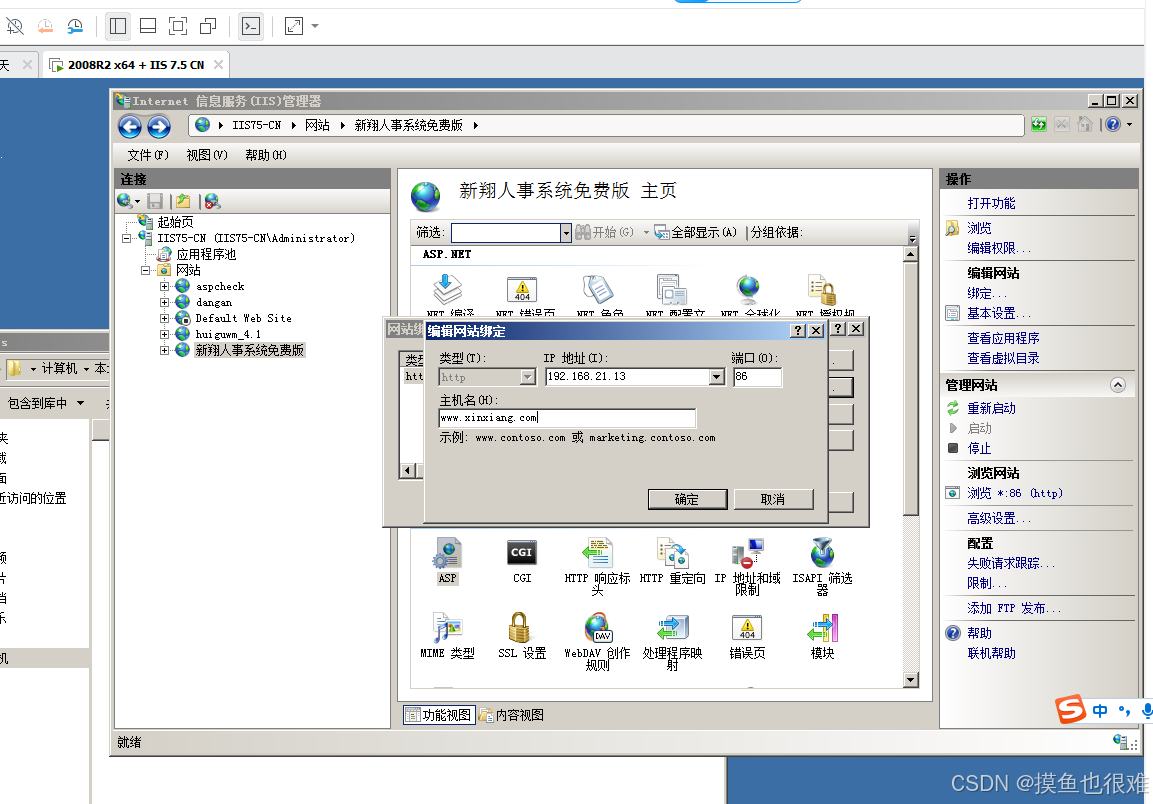This screenshot has height=804, width=1153.
Task: Select 应用程序池 in the tree
Action: [x=206, y=255]
